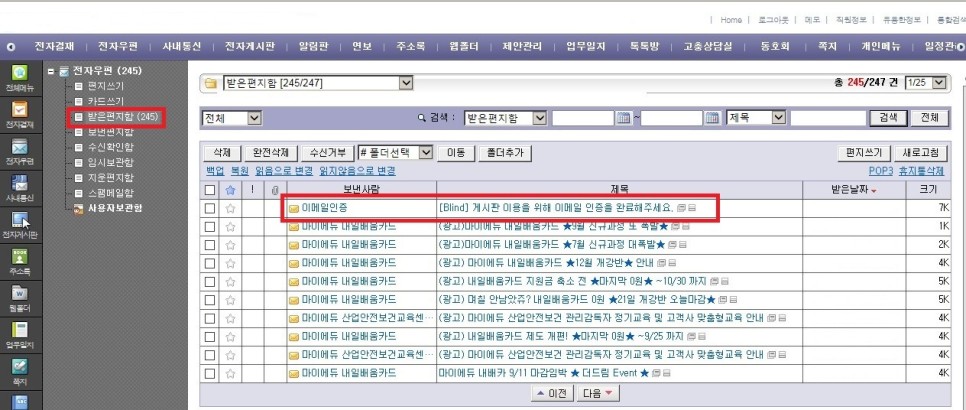The height and width of the screenshot is (410, 966).
Task: Check the select-all checkbox in table header
Action: [210, 190]
